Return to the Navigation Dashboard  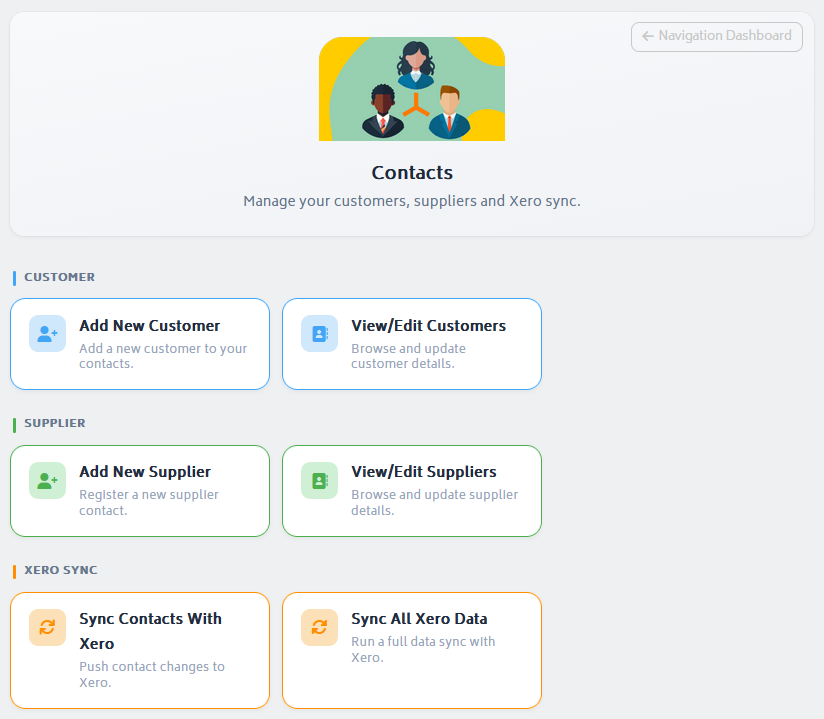coord(716,36)
